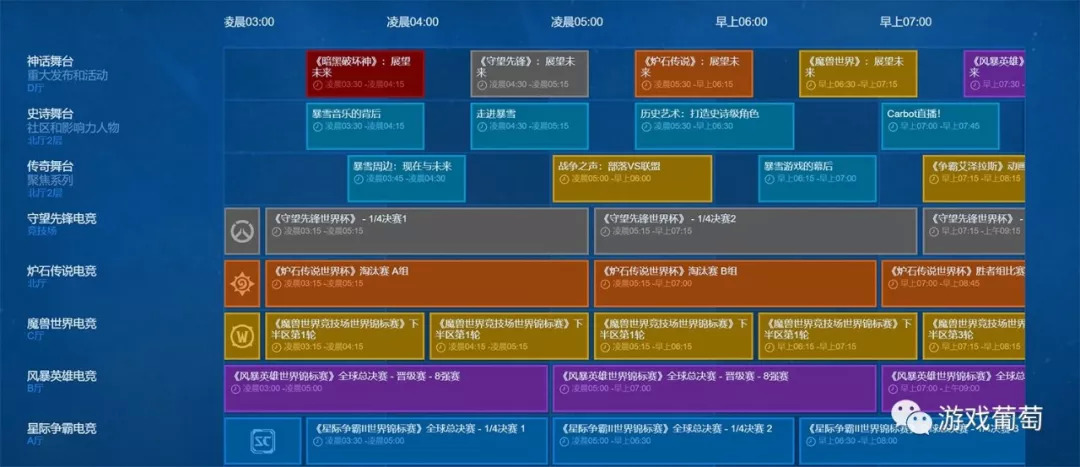Open the 《魔兽世界》：展望未来 event card
Screen dimensions: 1080x467
click(x=858, y=74)
